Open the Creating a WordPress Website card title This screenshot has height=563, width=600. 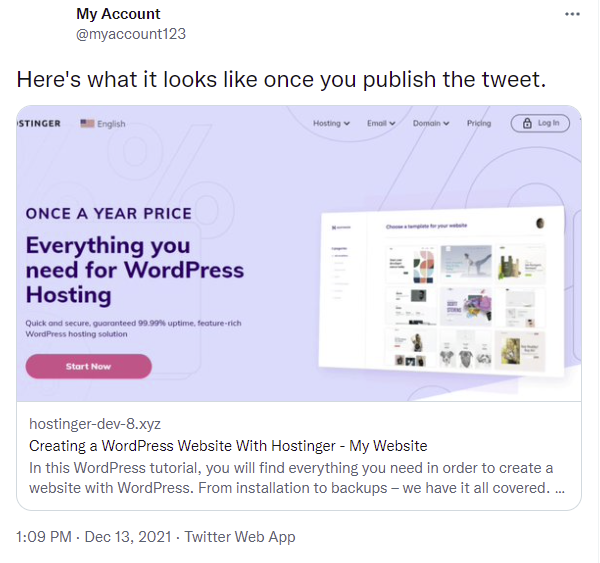(228, 445)
